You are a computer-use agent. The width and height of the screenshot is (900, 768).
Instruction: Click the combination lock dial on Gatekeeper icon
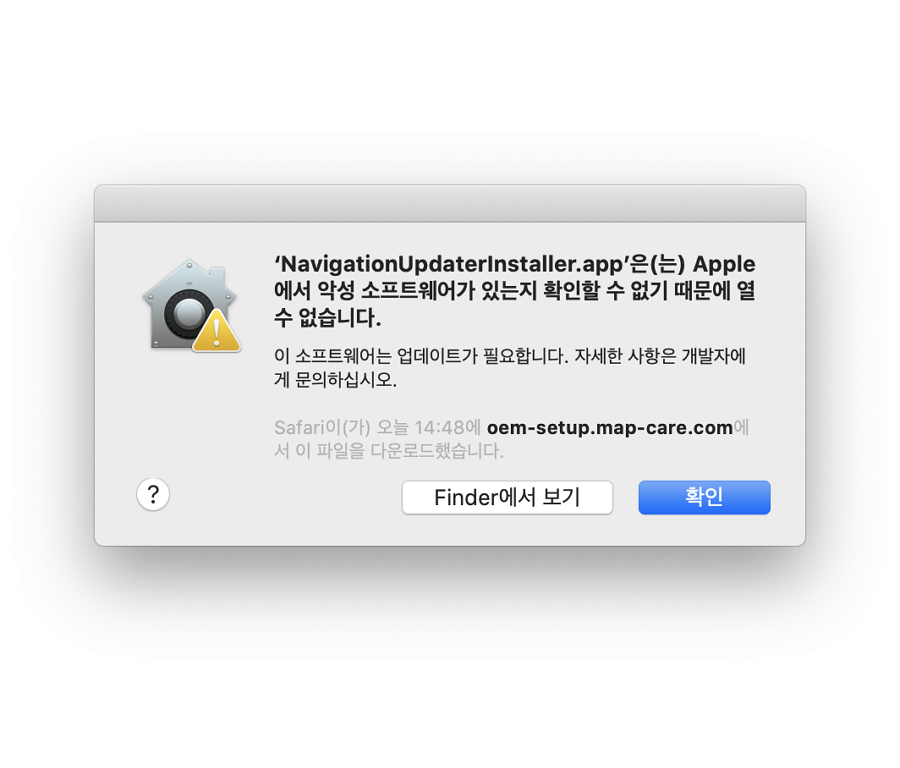click(x=186, y=313)
